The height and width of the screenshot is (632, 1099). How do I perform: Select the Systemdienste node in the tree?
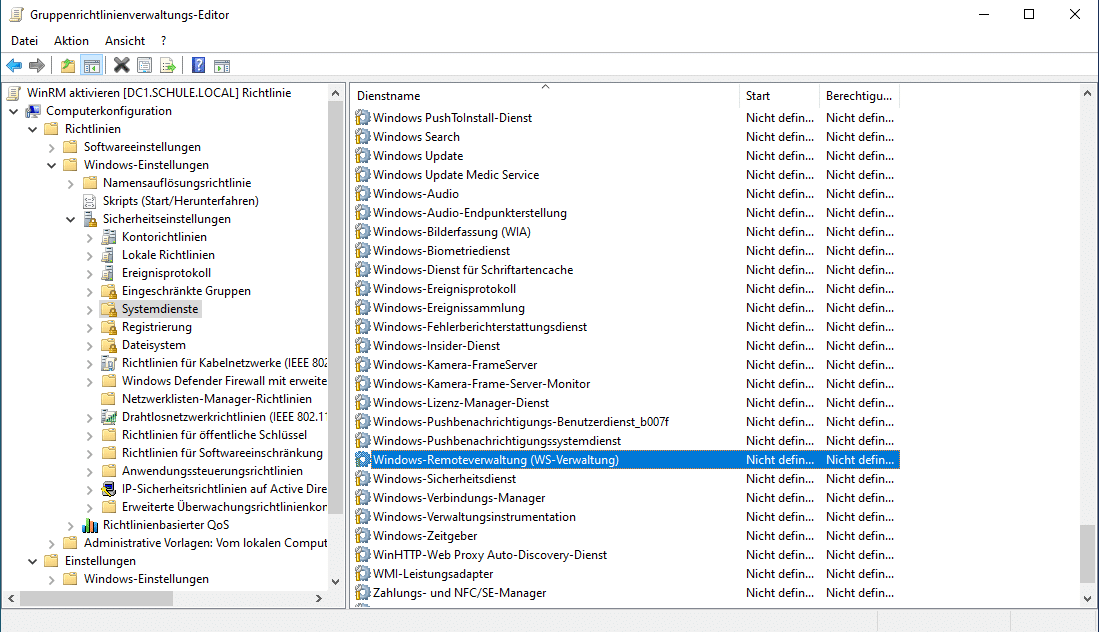click(160, 308)
